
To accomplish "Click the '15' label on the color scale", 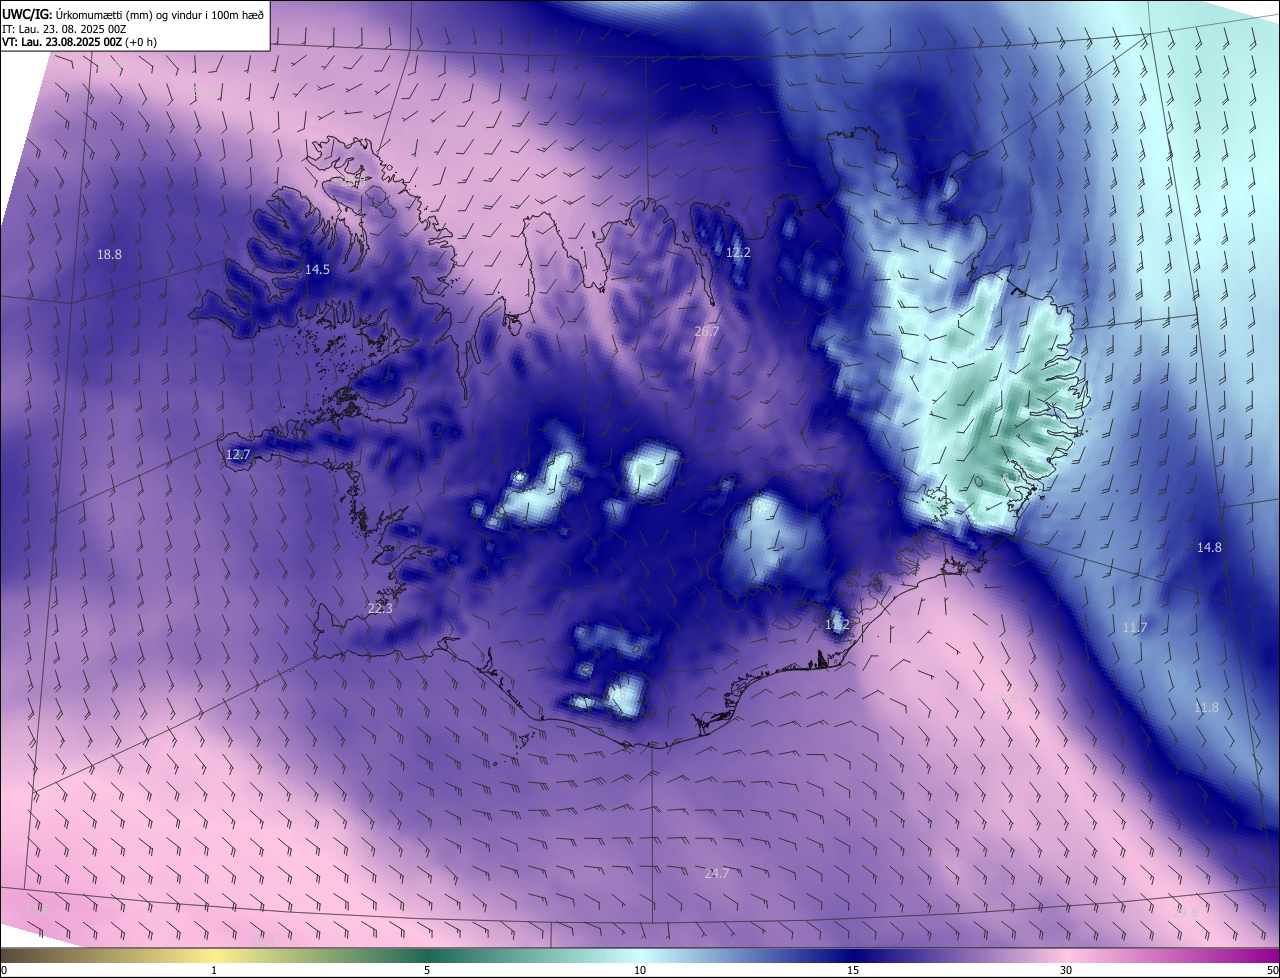I will 853,970.
